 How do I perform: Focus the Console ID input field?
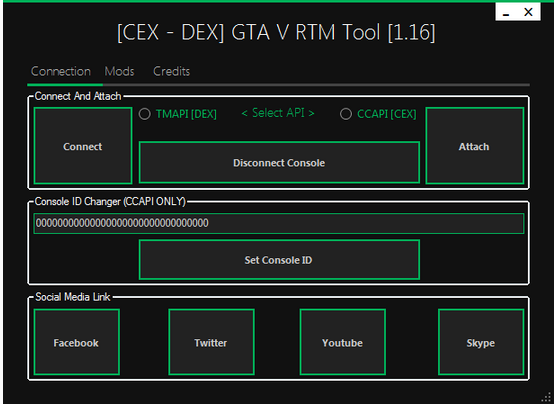279,223
